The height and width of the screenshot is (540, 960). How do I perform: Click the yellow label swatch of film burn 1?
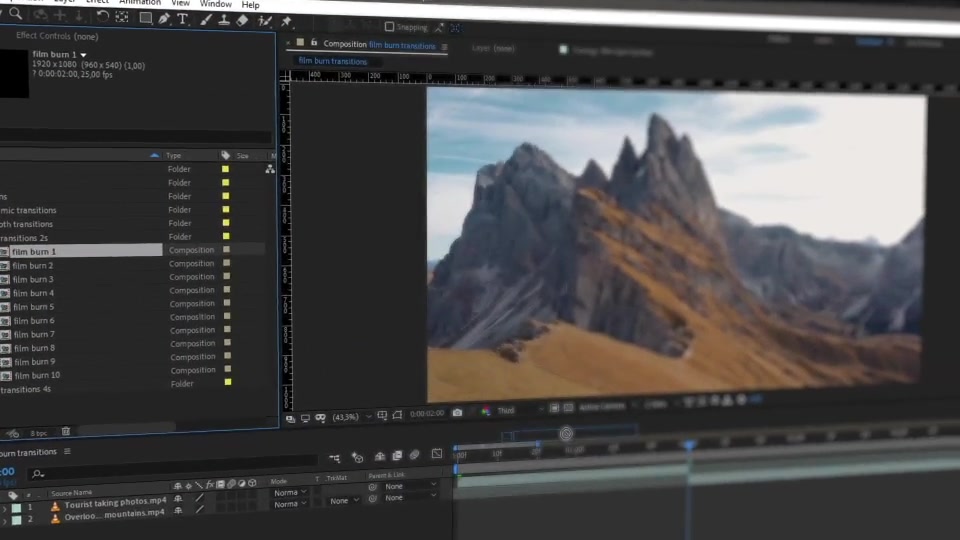pyautogui.click(x=226, y=249)
